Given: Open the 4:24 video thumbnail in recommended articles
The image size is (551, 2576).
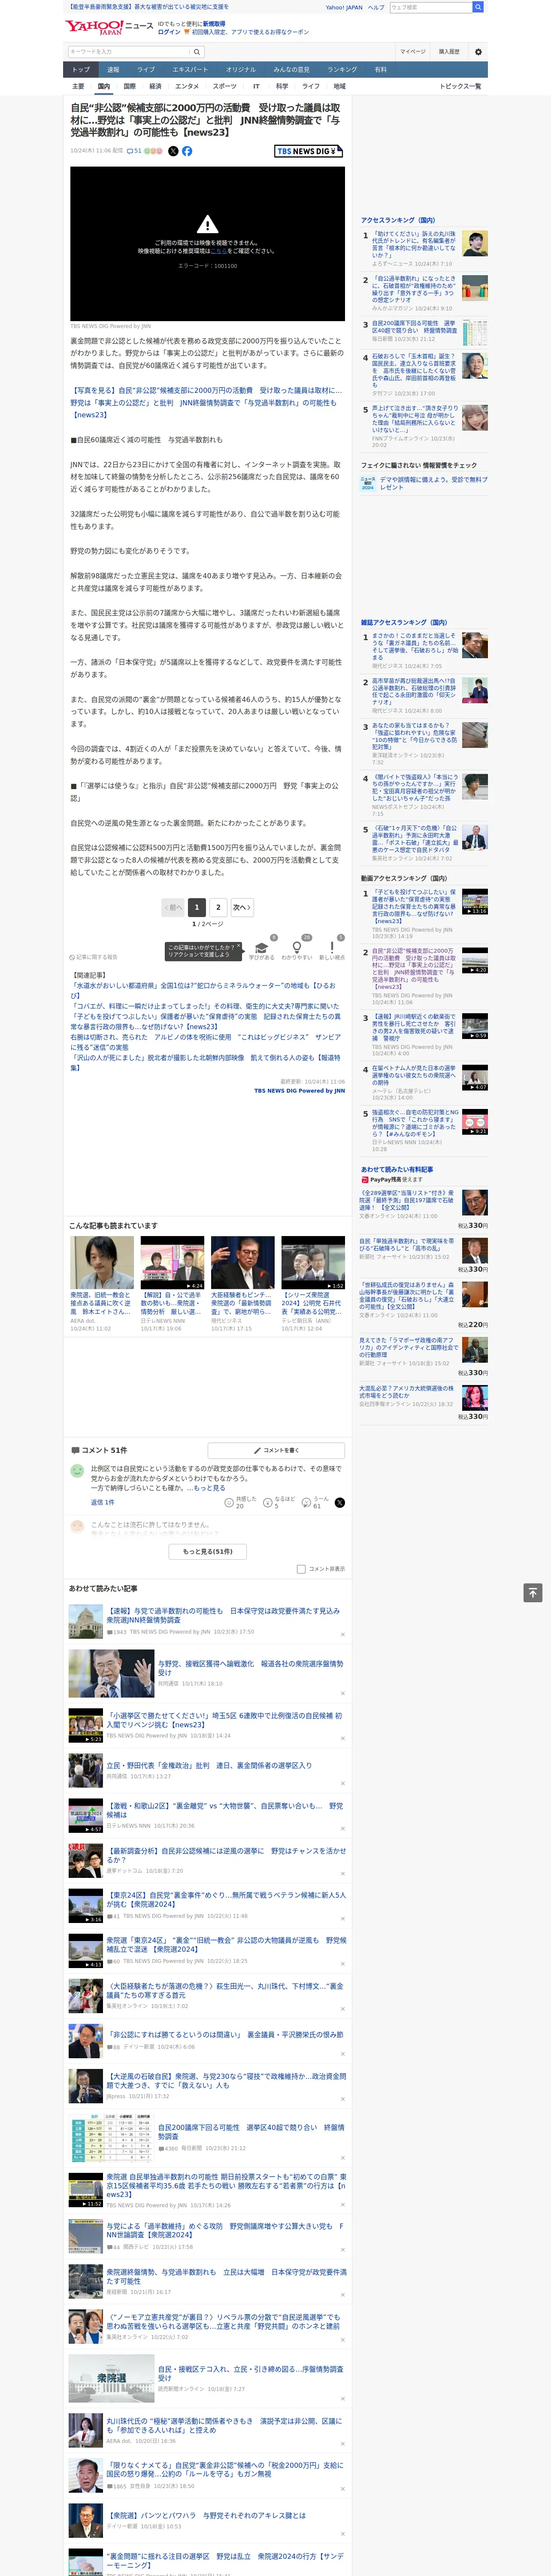Looking at the screenshot, I should 172,1262.
